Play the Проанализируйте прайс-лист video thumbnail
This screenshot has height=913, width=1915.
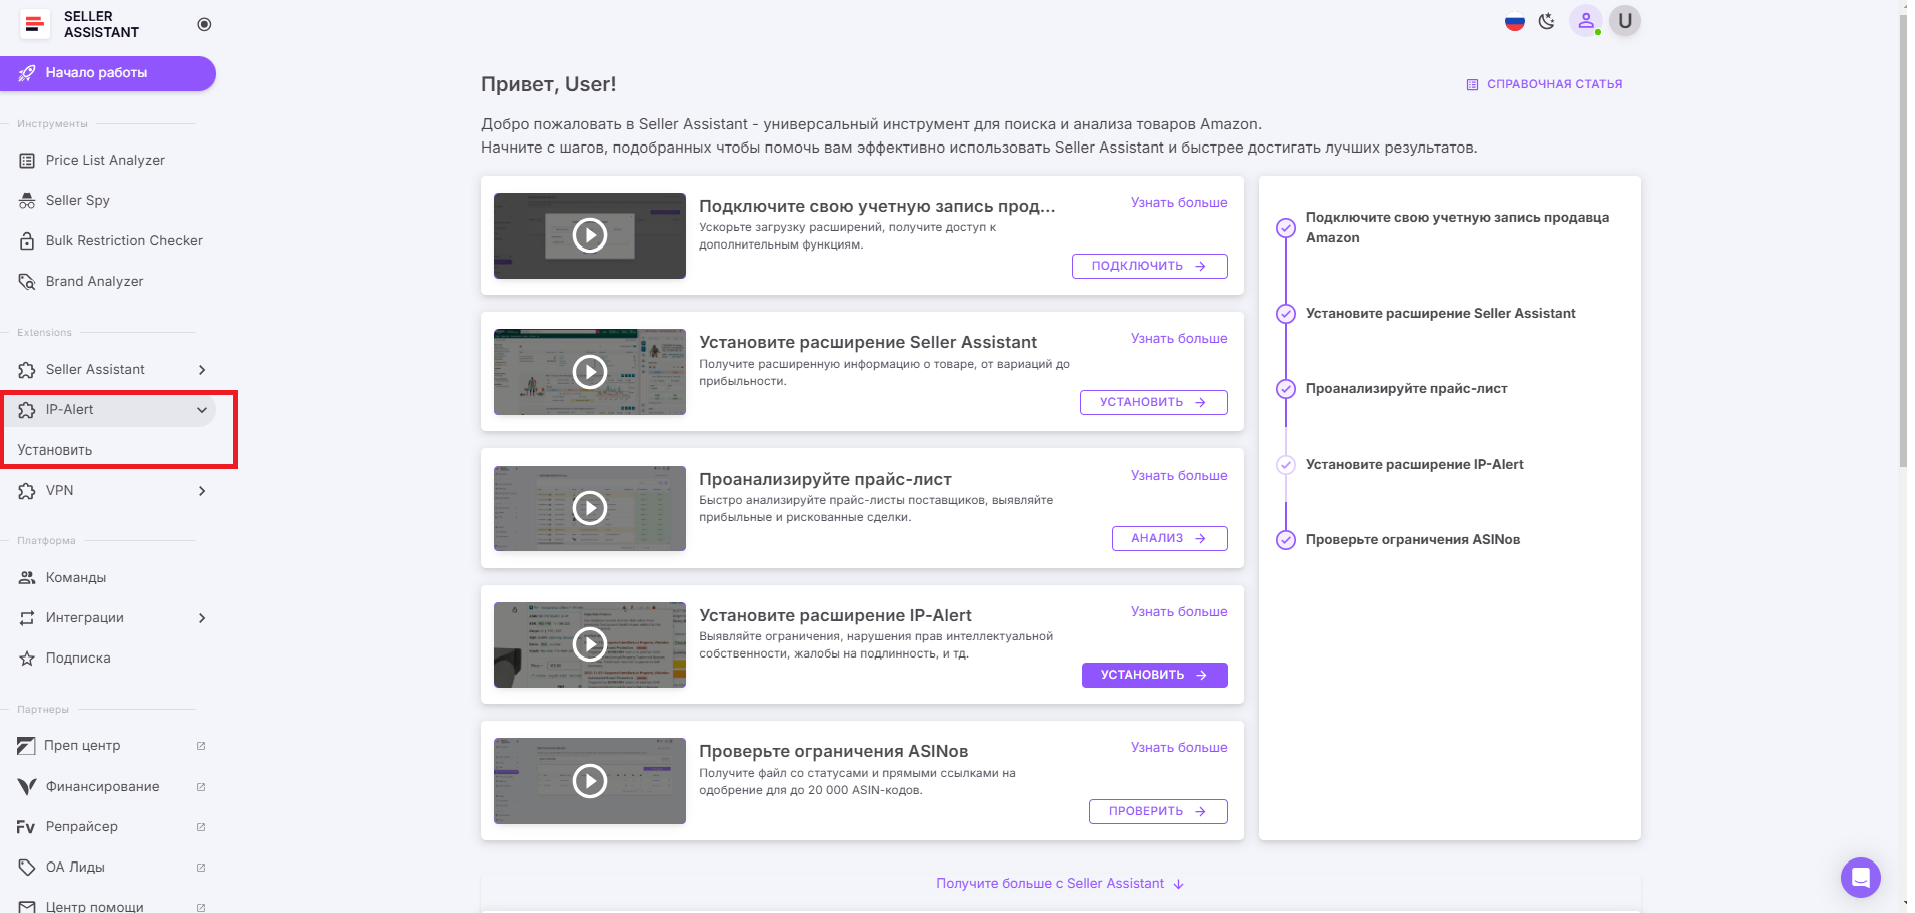coord(590,508)
